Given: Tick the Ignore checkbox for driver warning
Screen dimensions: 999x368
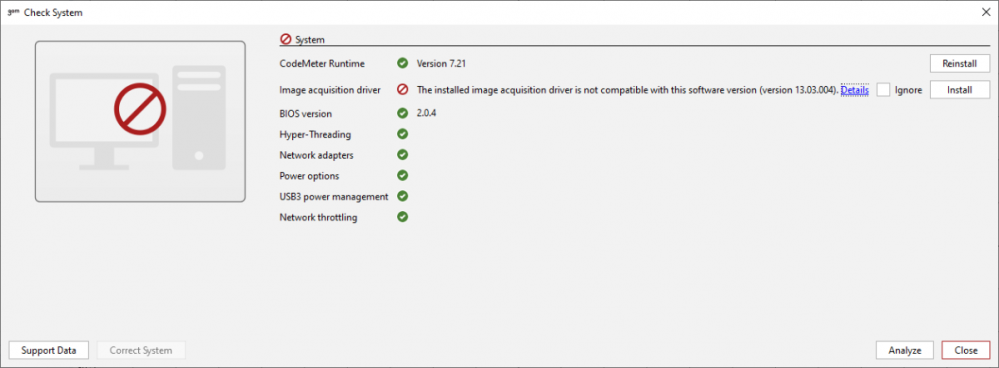Looking at the screenshot, I should (x=883, y=90).
